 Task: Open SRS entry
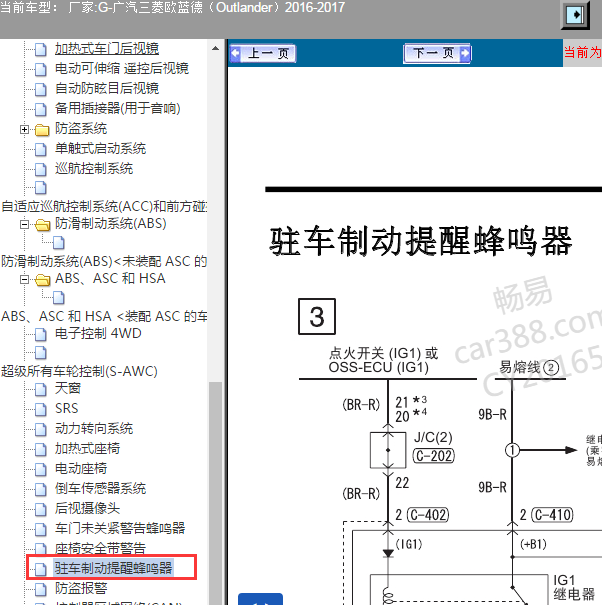(66, 409)
